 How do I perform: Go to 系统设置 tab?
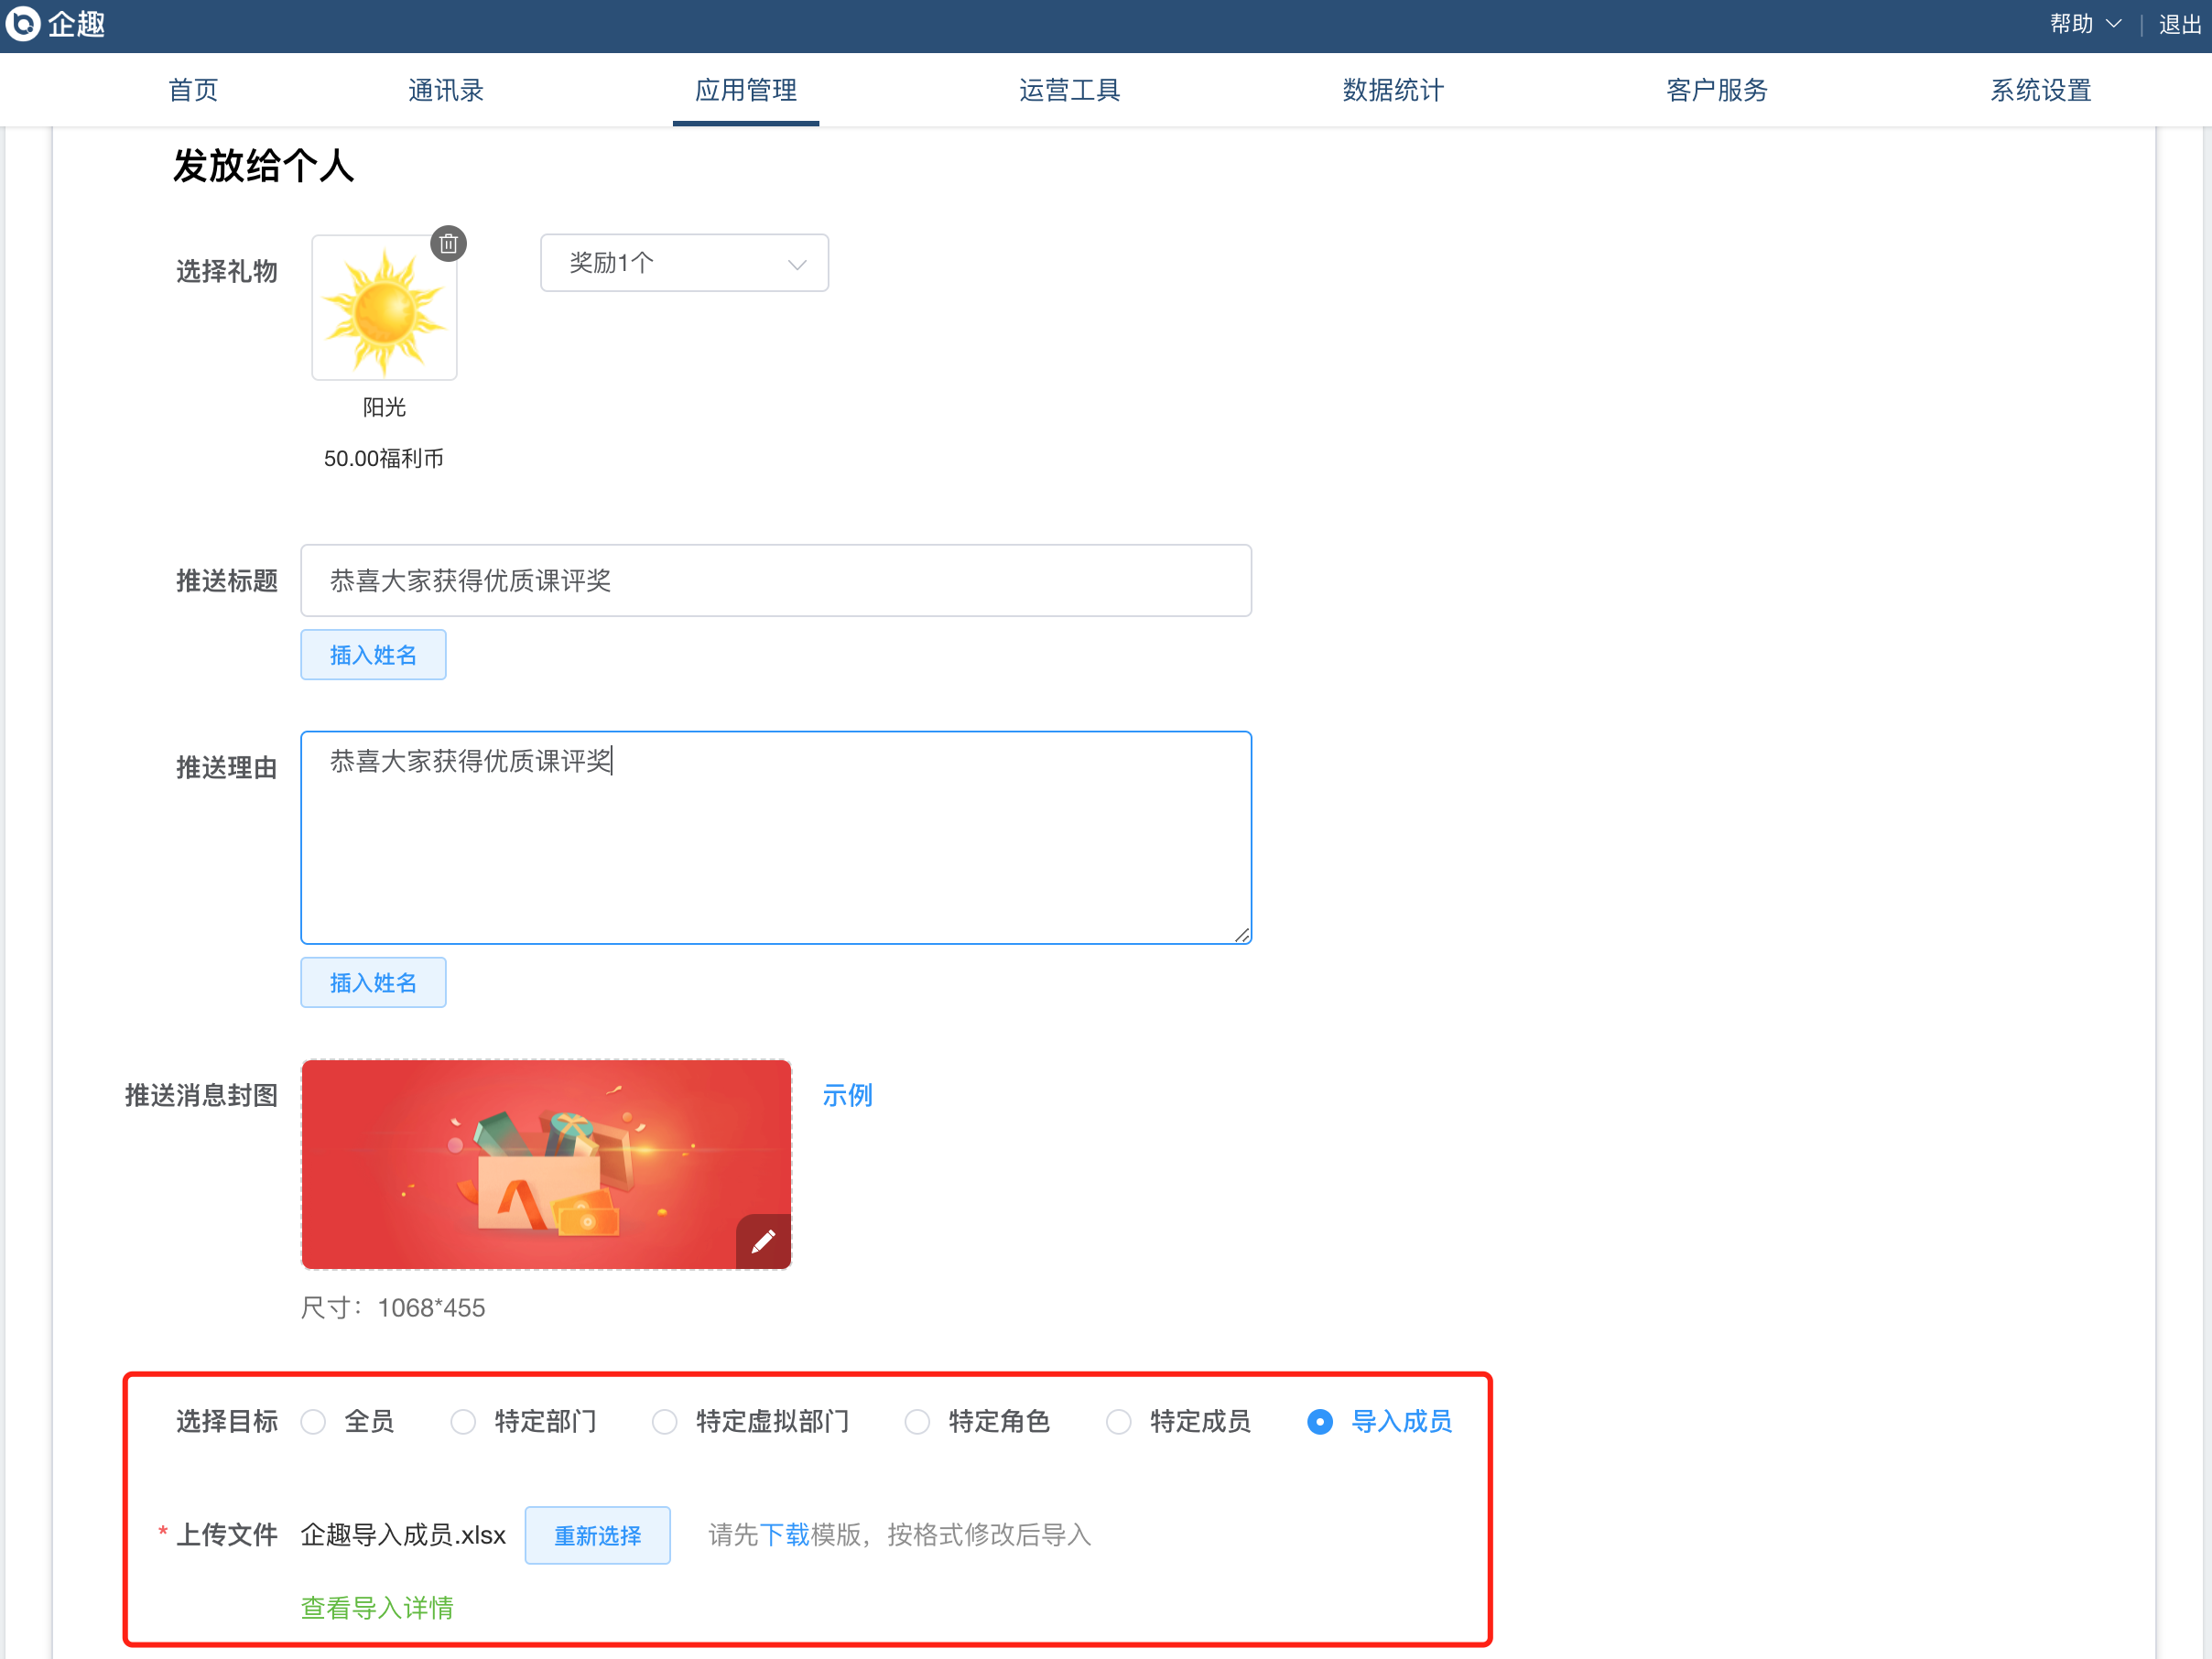tap(2040, 90)
